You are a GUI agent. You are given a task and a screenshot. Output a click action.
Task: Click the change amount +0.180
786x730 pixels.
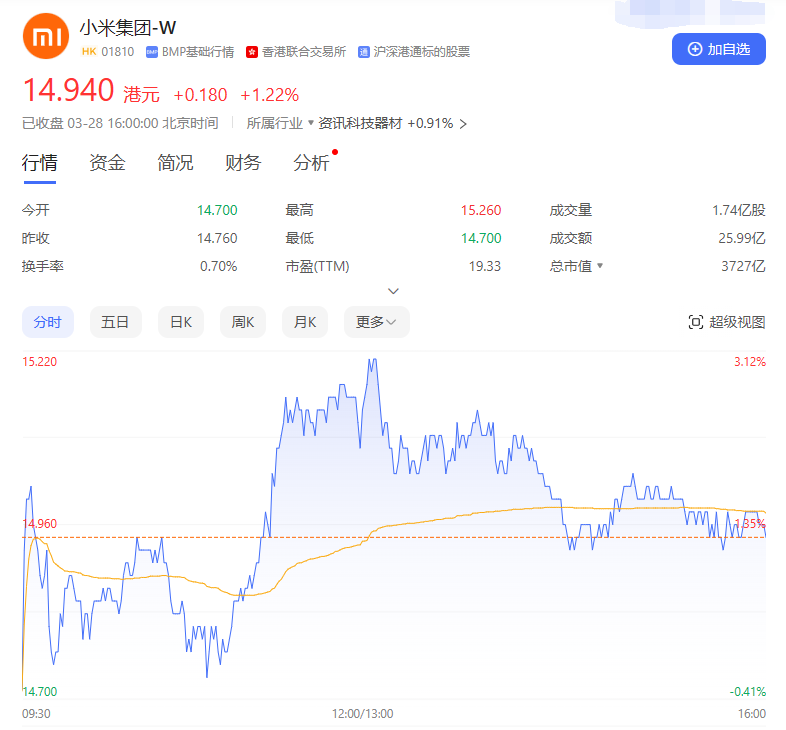(201, 95)
